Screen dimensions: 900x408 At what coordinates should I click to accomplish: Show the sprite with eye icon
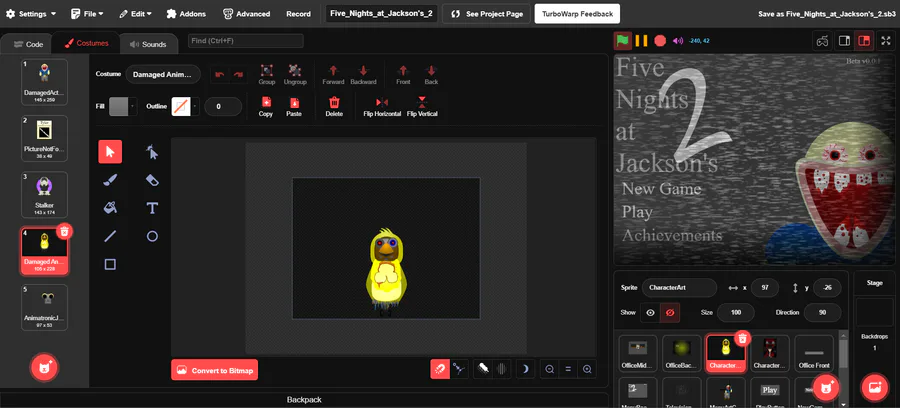point(650,313)
